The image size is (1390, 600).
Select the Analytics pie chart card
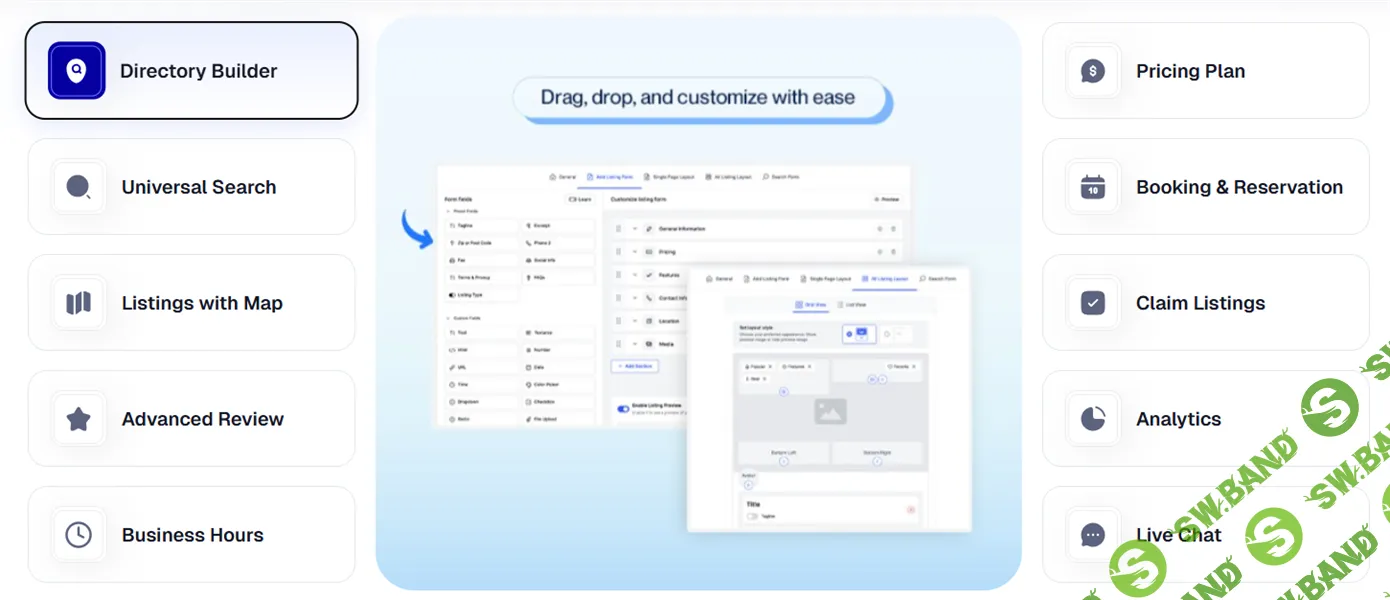pyautogui.click(x=1205, y=419)
